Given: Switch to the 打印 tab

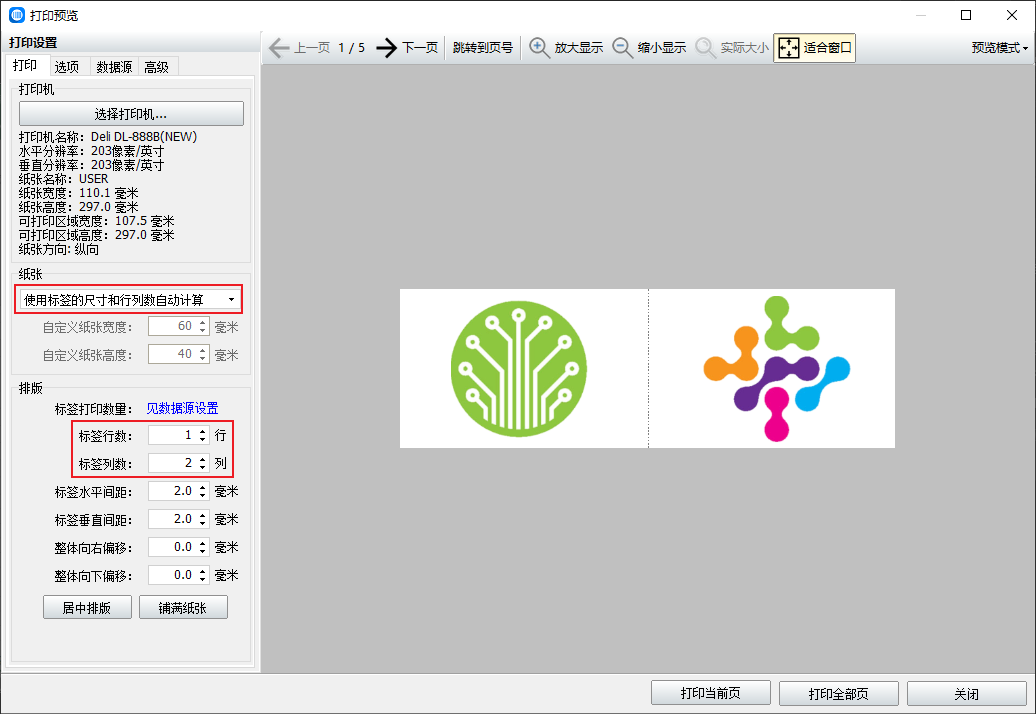Looking at the screenshot, I should (x=25, y=65).
